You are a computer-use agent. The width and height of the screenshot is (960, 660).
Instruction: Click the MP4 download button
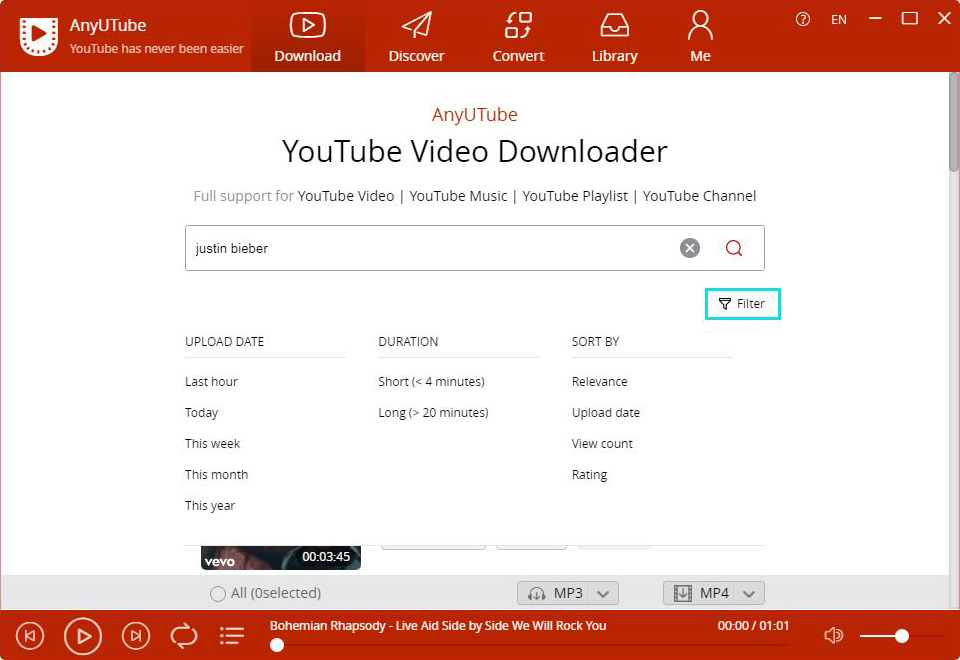(x=700, y=593)
